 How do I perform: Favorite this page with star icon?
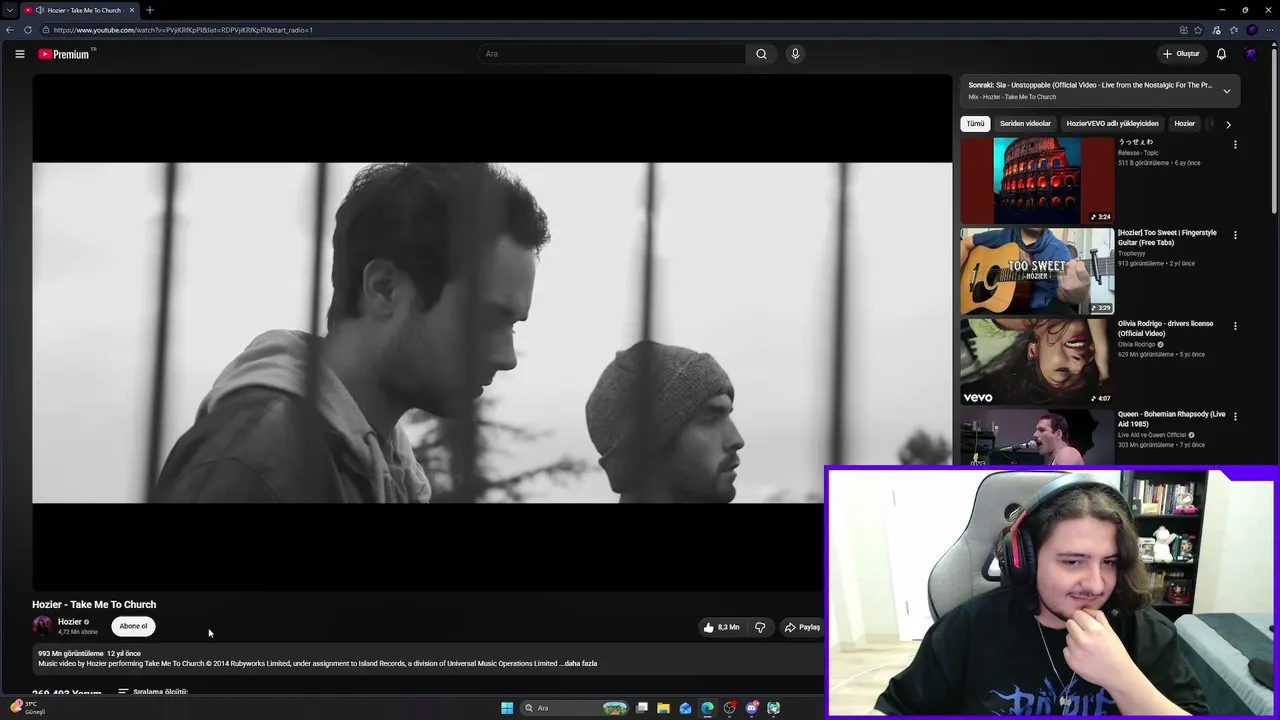coord(1198,30)
